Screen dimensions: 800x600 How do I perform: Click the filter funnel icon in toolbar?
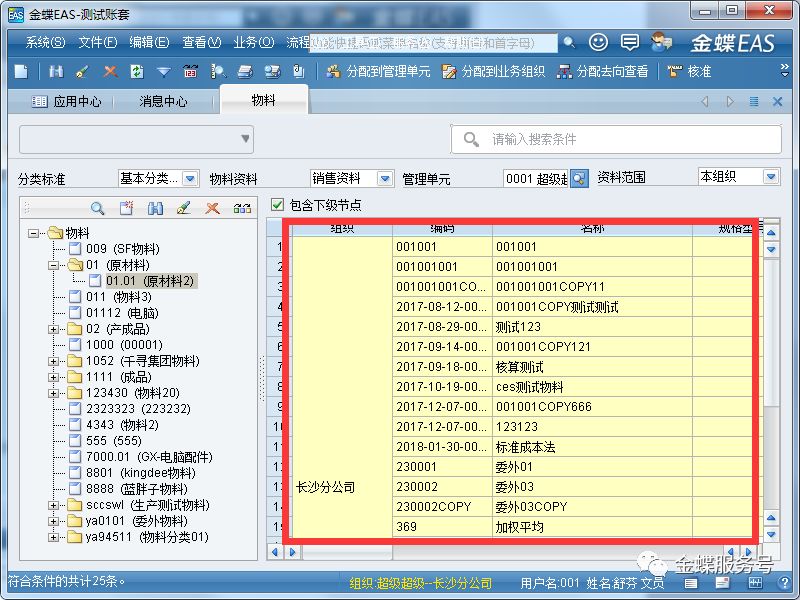coord(163,71)
